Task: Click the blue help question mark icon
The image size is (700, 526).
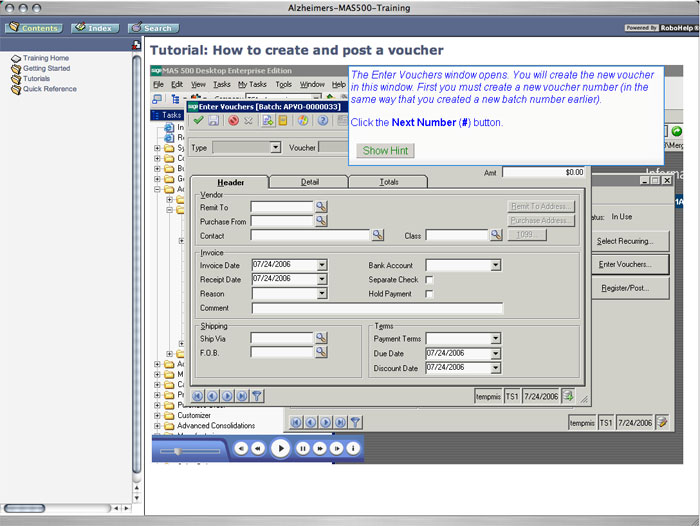Action: (323, 121)
